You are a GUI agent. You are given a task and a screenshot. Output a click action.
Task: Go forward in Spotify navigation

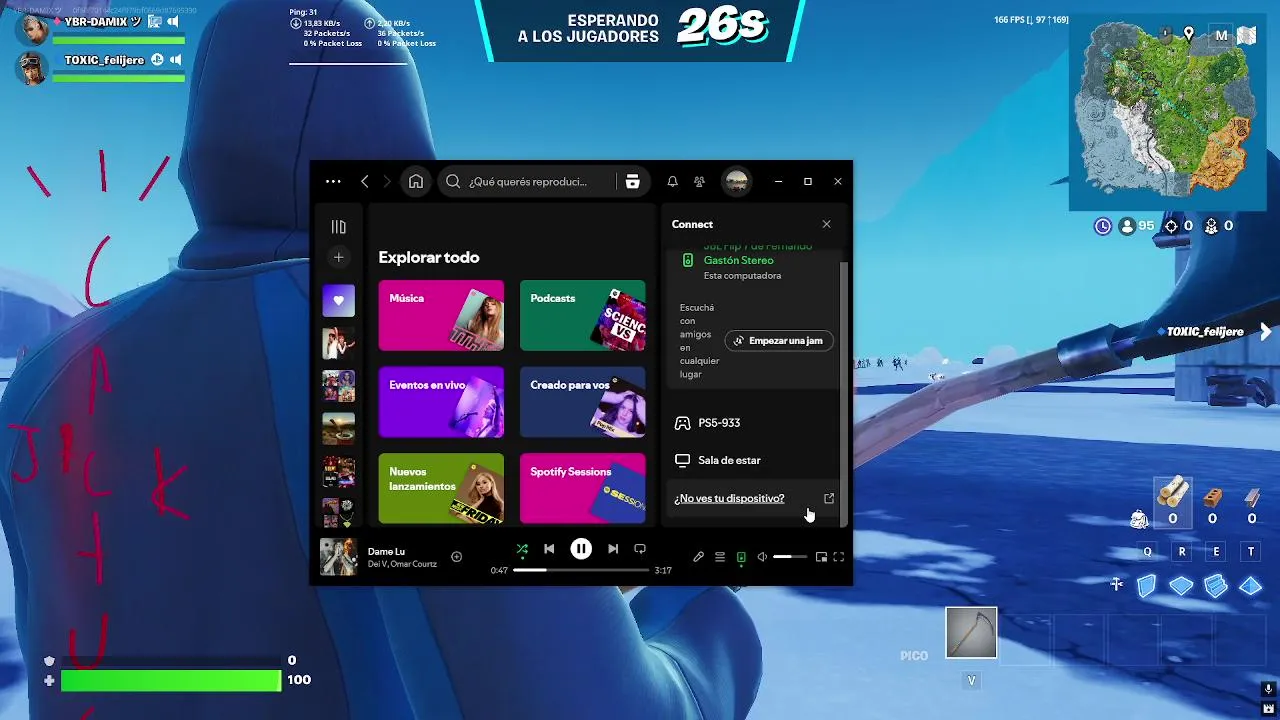pyautogui.click(x=387, y=181)
